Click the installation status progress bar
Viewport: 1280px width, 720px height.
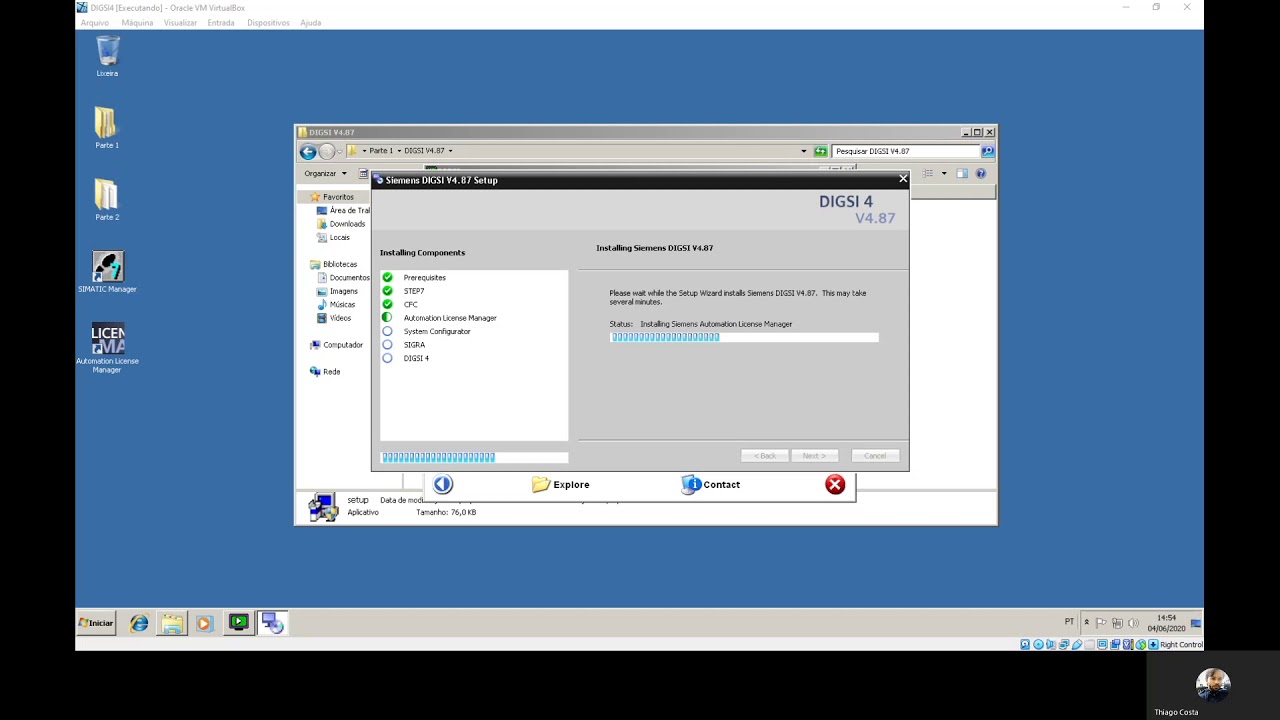point(744,337)
